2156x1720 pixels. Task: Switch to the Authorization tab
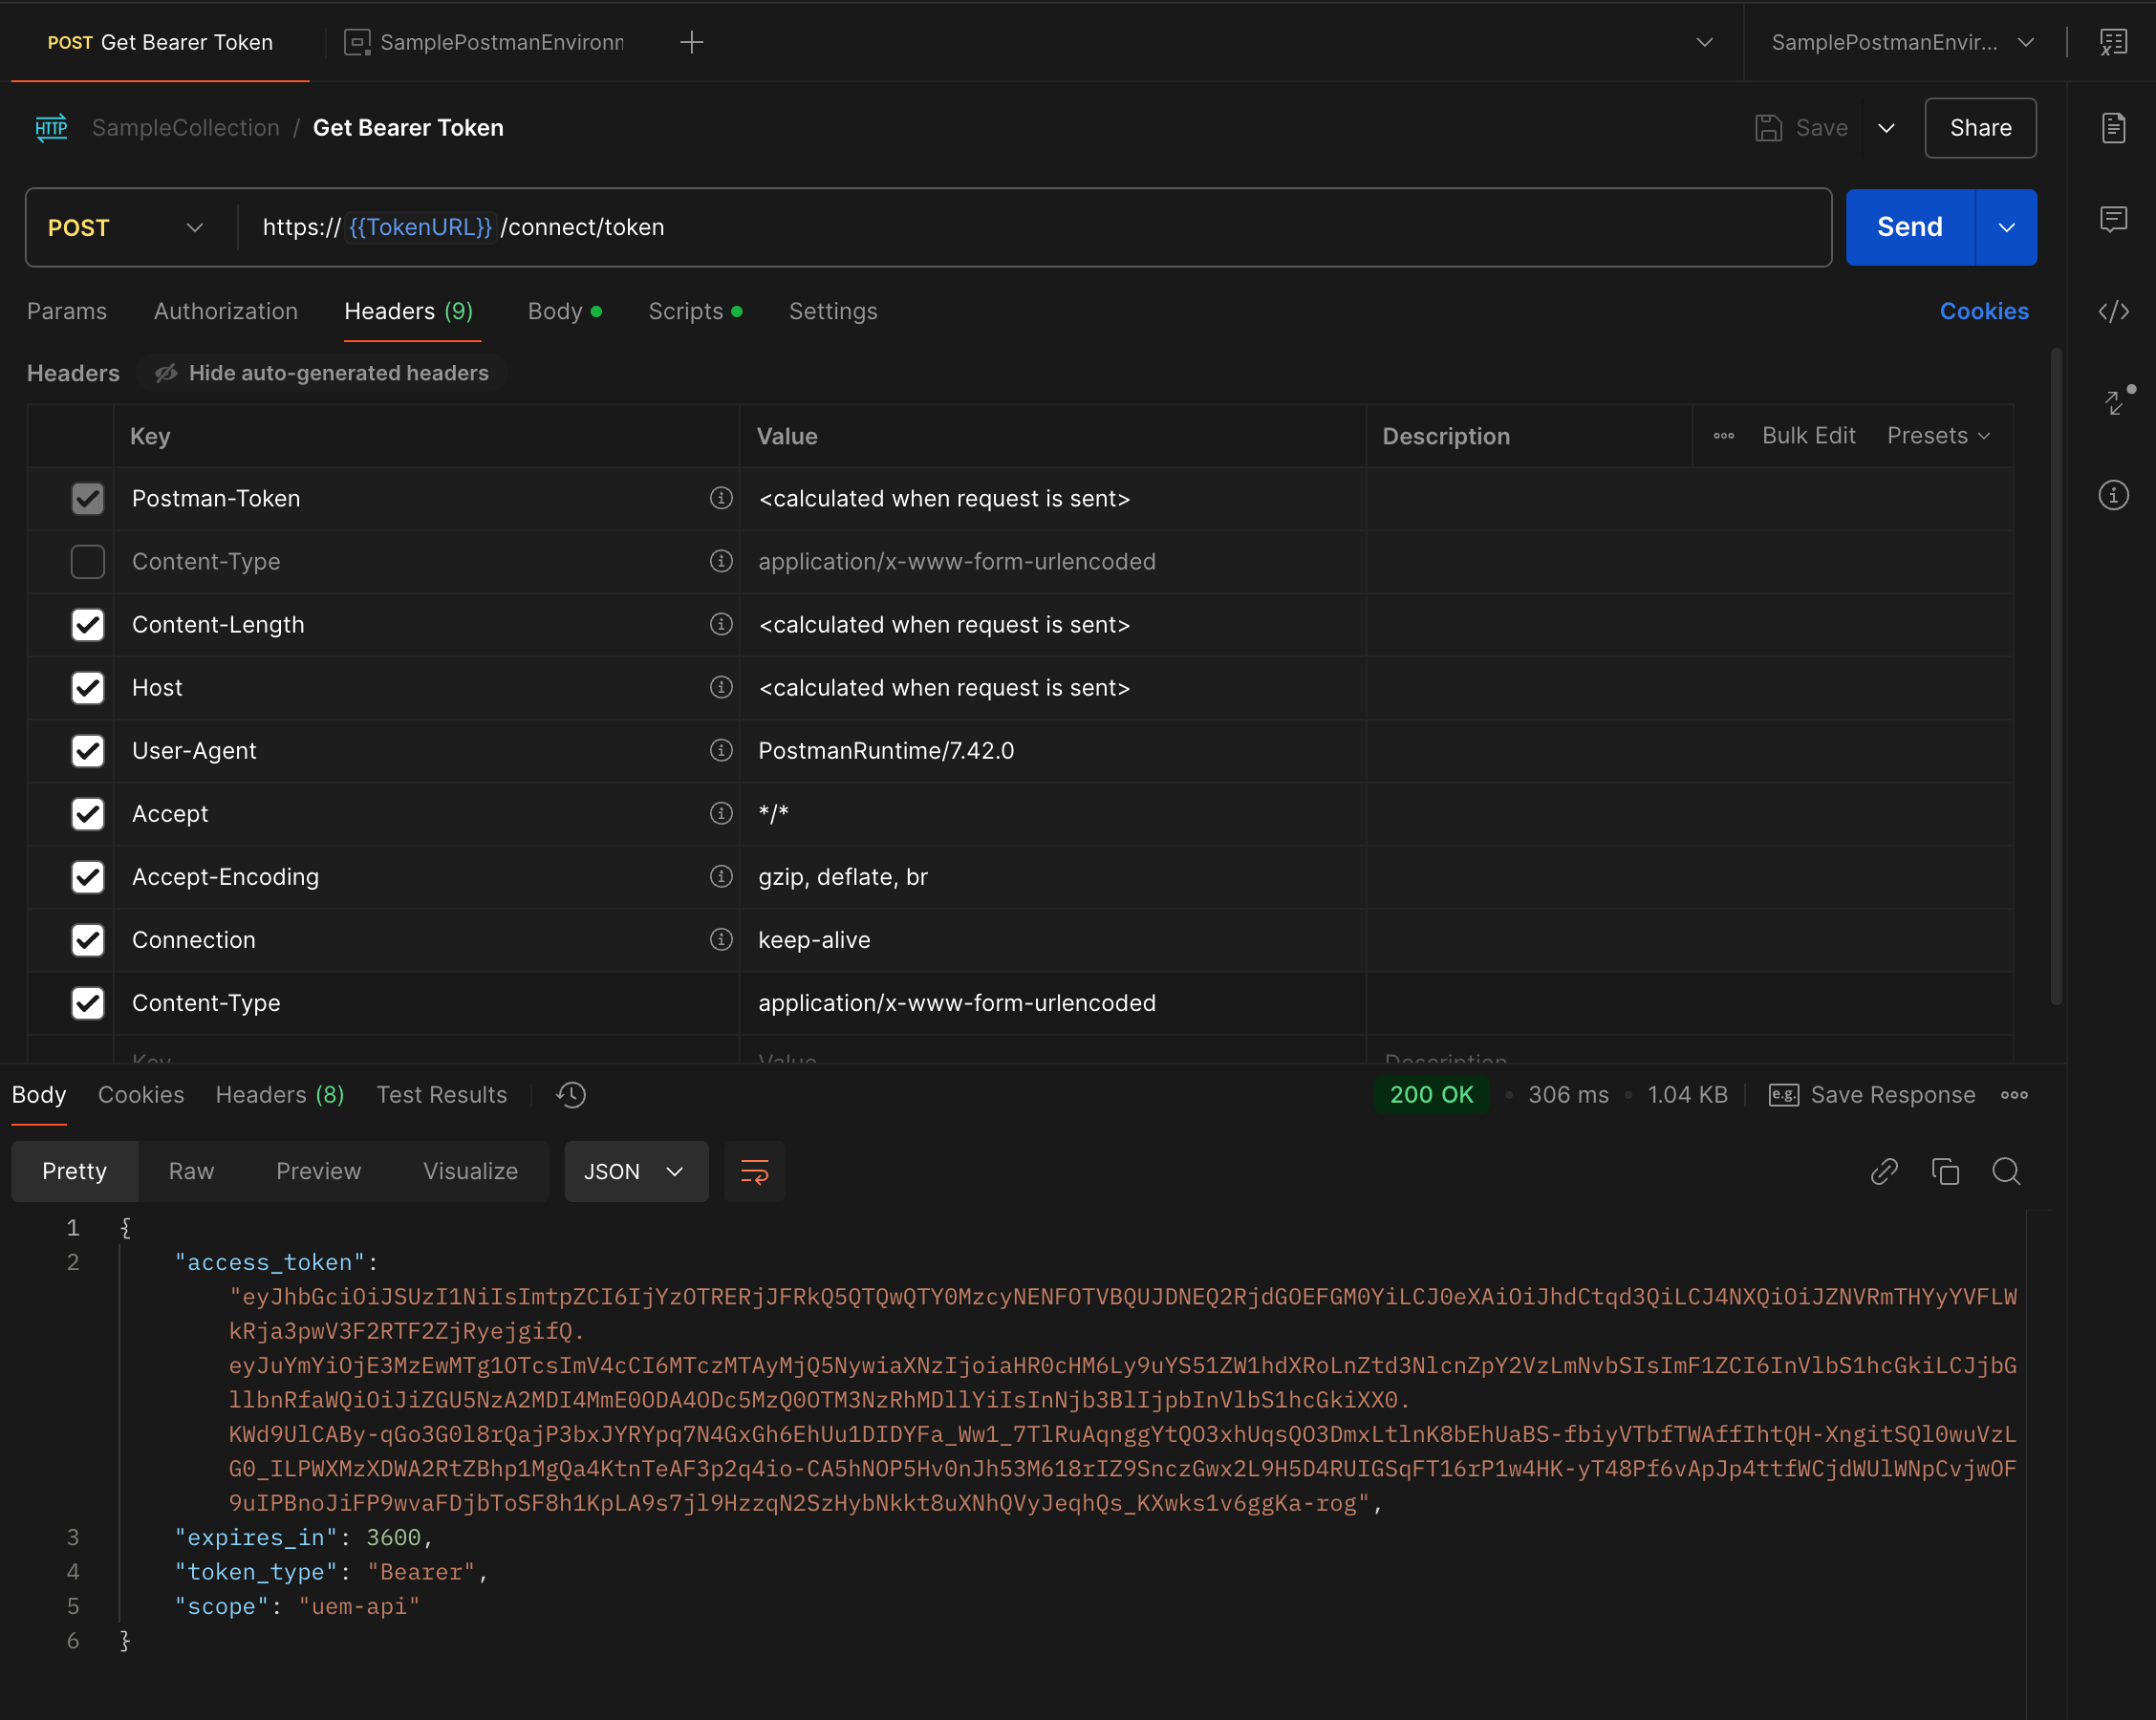tap(225, 311)
